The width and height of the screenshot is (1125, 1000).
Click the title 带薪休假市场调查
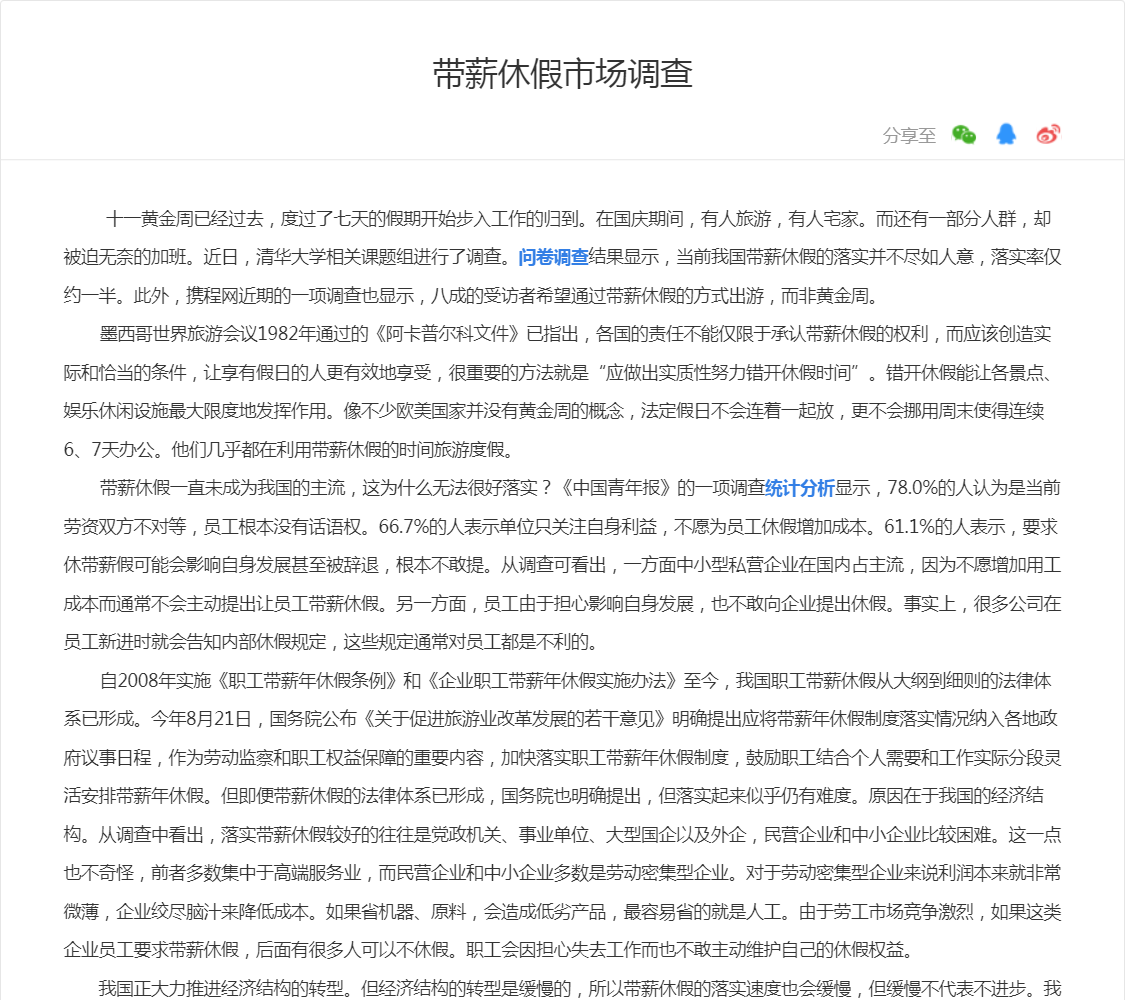coord(562,74)
